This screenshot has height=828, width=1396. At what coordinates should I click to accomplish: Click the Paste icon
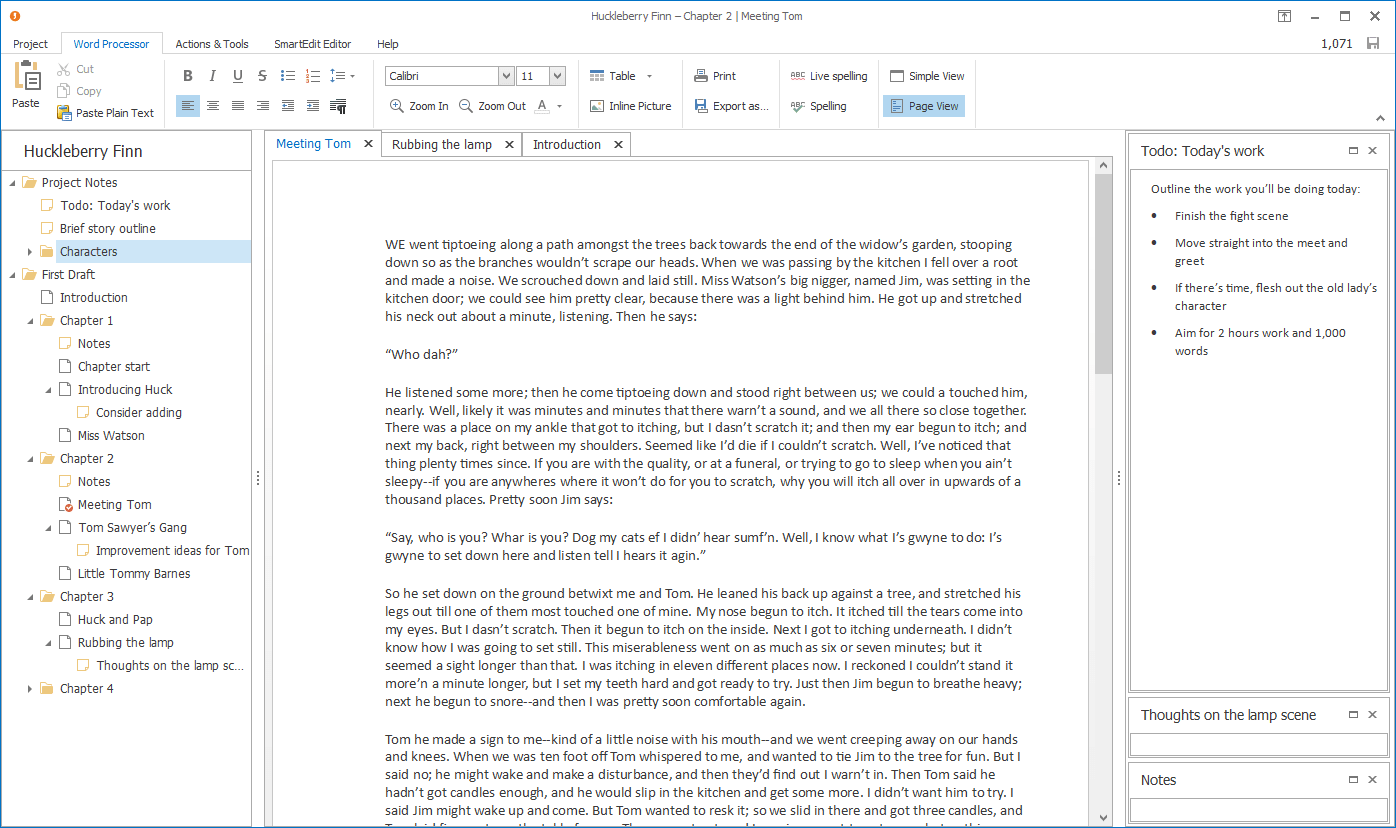(x=26, y=78)
